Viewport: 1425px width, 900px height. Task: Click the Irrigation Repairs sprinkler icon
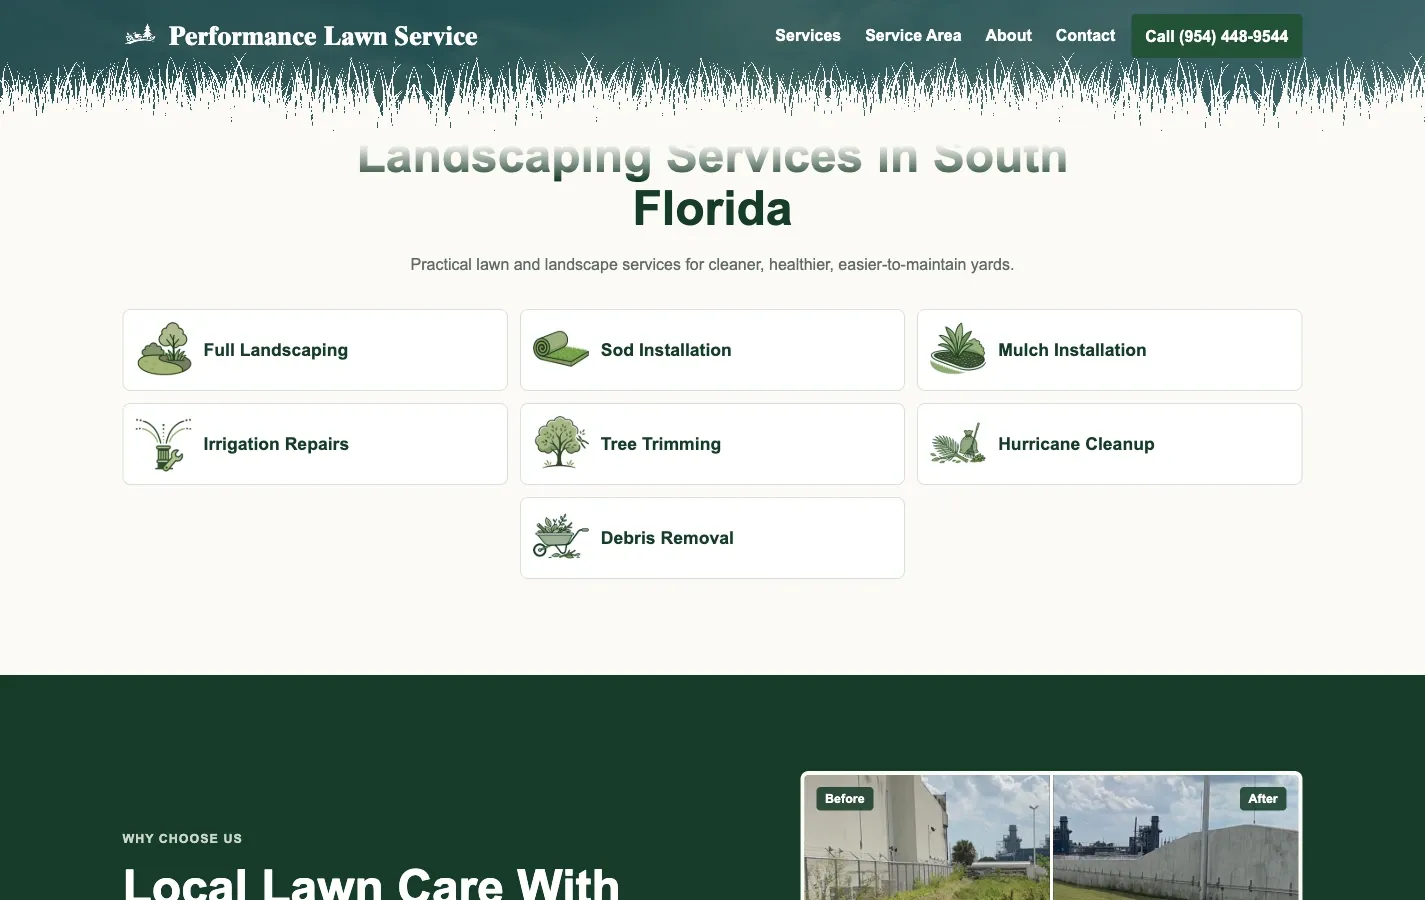tap(164, 444)
